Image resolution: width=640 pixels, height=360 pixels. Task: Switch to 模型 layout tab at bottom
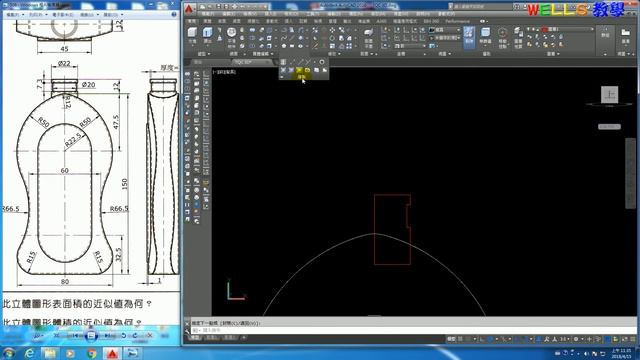click(196, 338)
